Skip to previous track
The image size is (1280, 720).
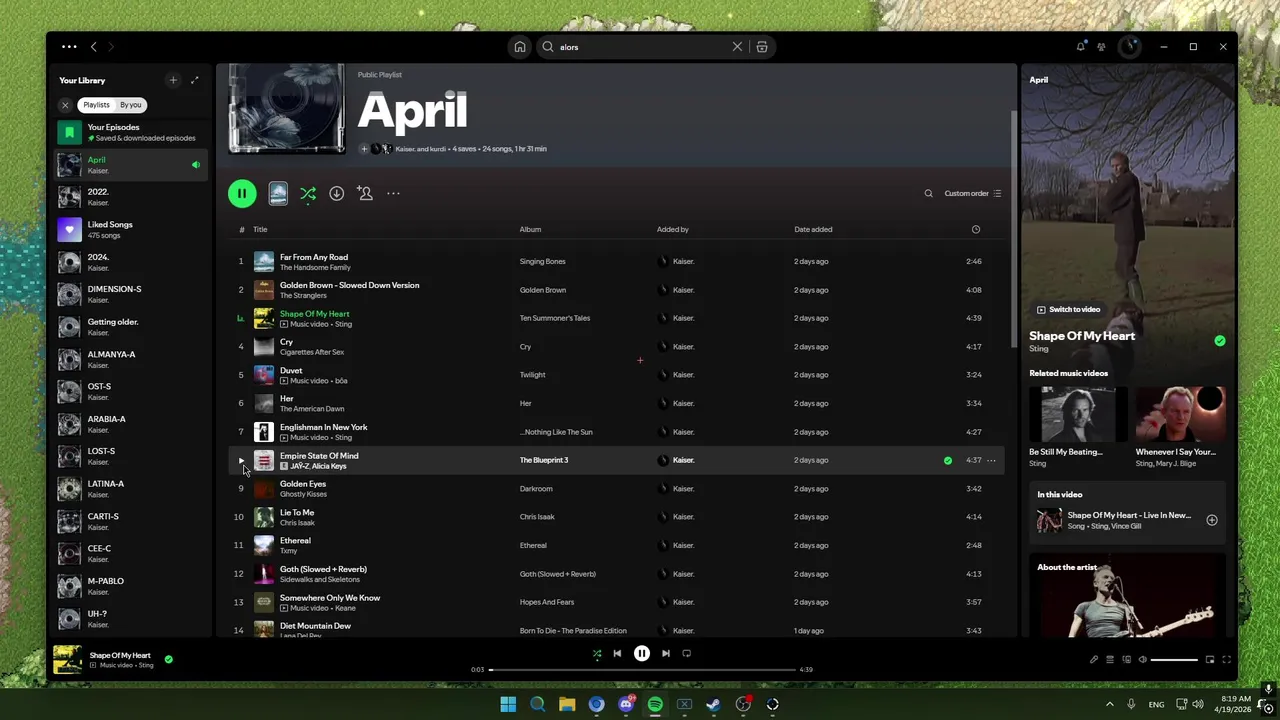[x=617, y=654]
